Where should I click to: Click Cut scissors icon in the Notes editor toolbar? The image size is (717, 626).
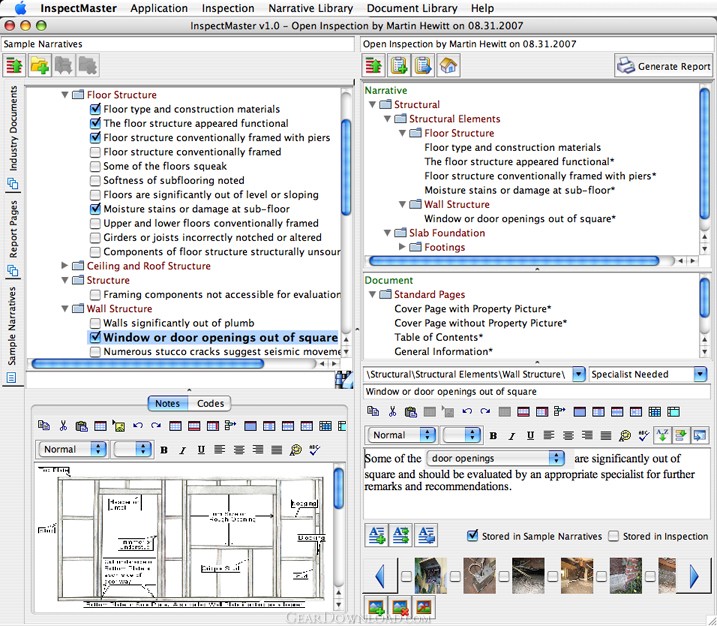(63, 426)
